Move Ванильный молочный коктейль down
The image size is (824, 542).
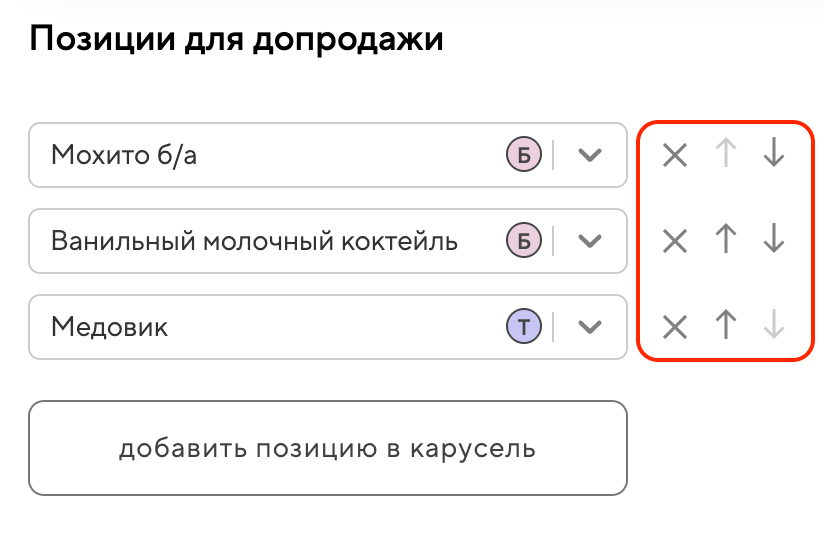(773, 240)
